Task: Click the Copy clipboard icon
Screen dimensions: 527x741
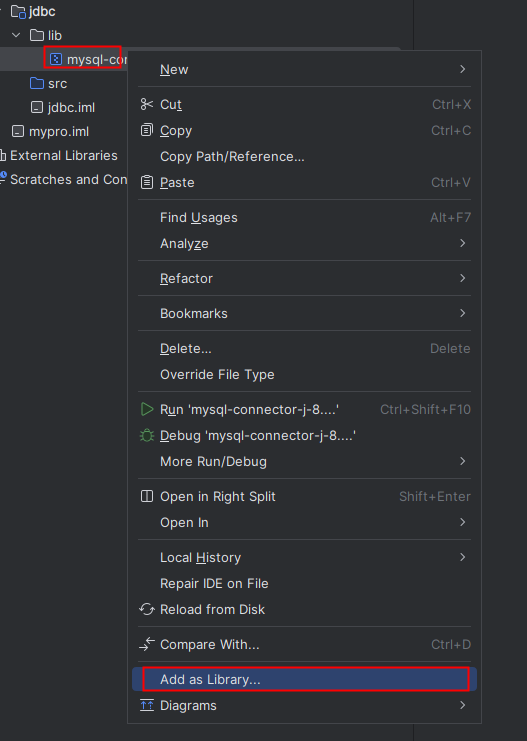Action: pyautogui.click(x=147, y=130)
